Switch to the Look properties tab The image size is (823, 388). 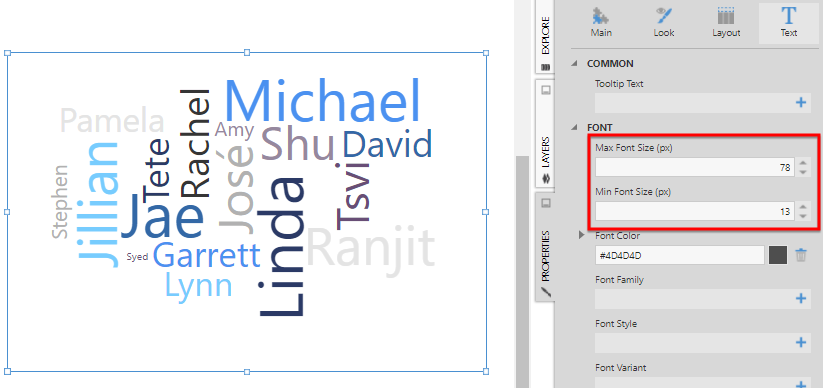tap(663, 23)
